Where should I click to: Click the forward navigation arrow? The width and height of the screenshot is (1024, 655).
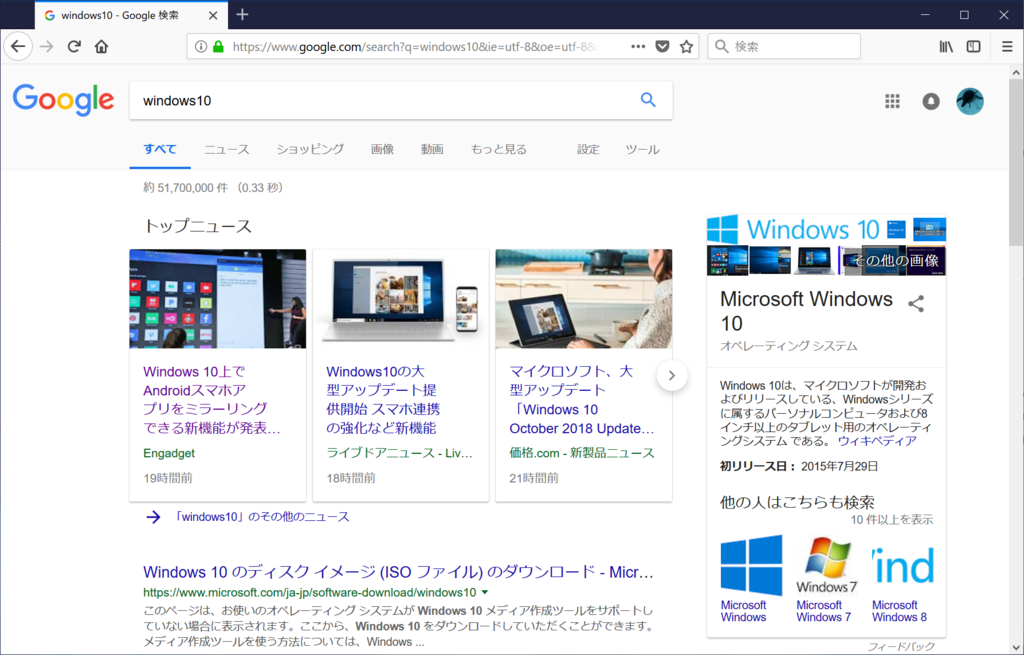point(46,46)
